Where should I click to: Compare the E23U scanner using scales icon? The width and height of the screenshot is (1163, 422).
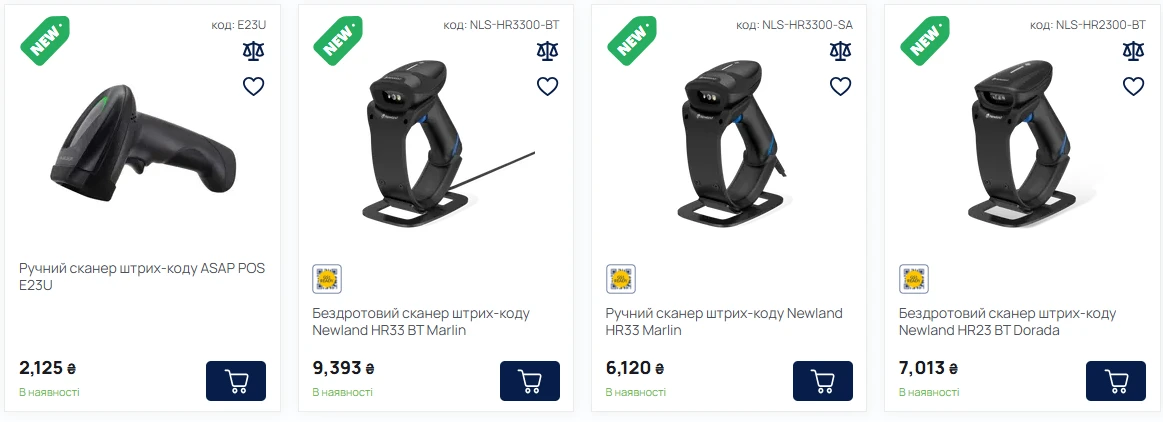(254, 51)
